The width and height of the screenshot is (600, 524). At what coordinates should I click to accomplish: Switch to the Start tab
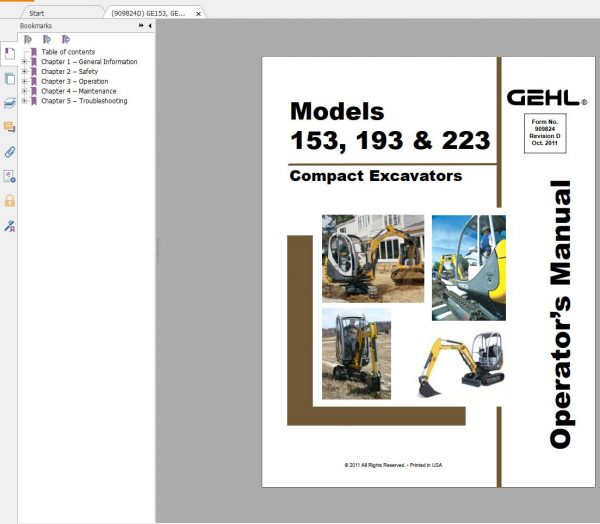point(37,13)
